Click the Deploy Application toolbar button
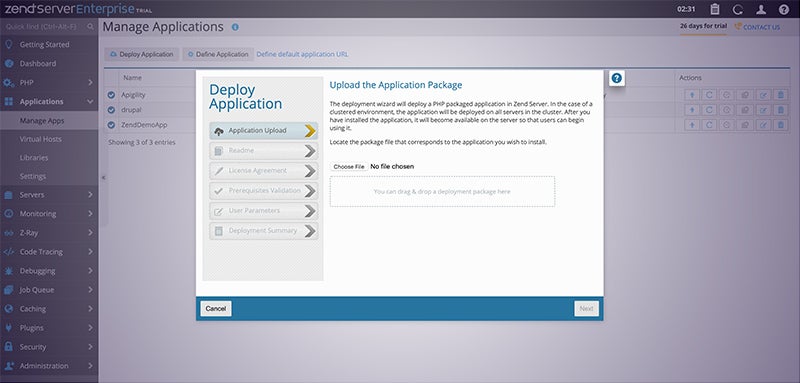 point(142,54)
